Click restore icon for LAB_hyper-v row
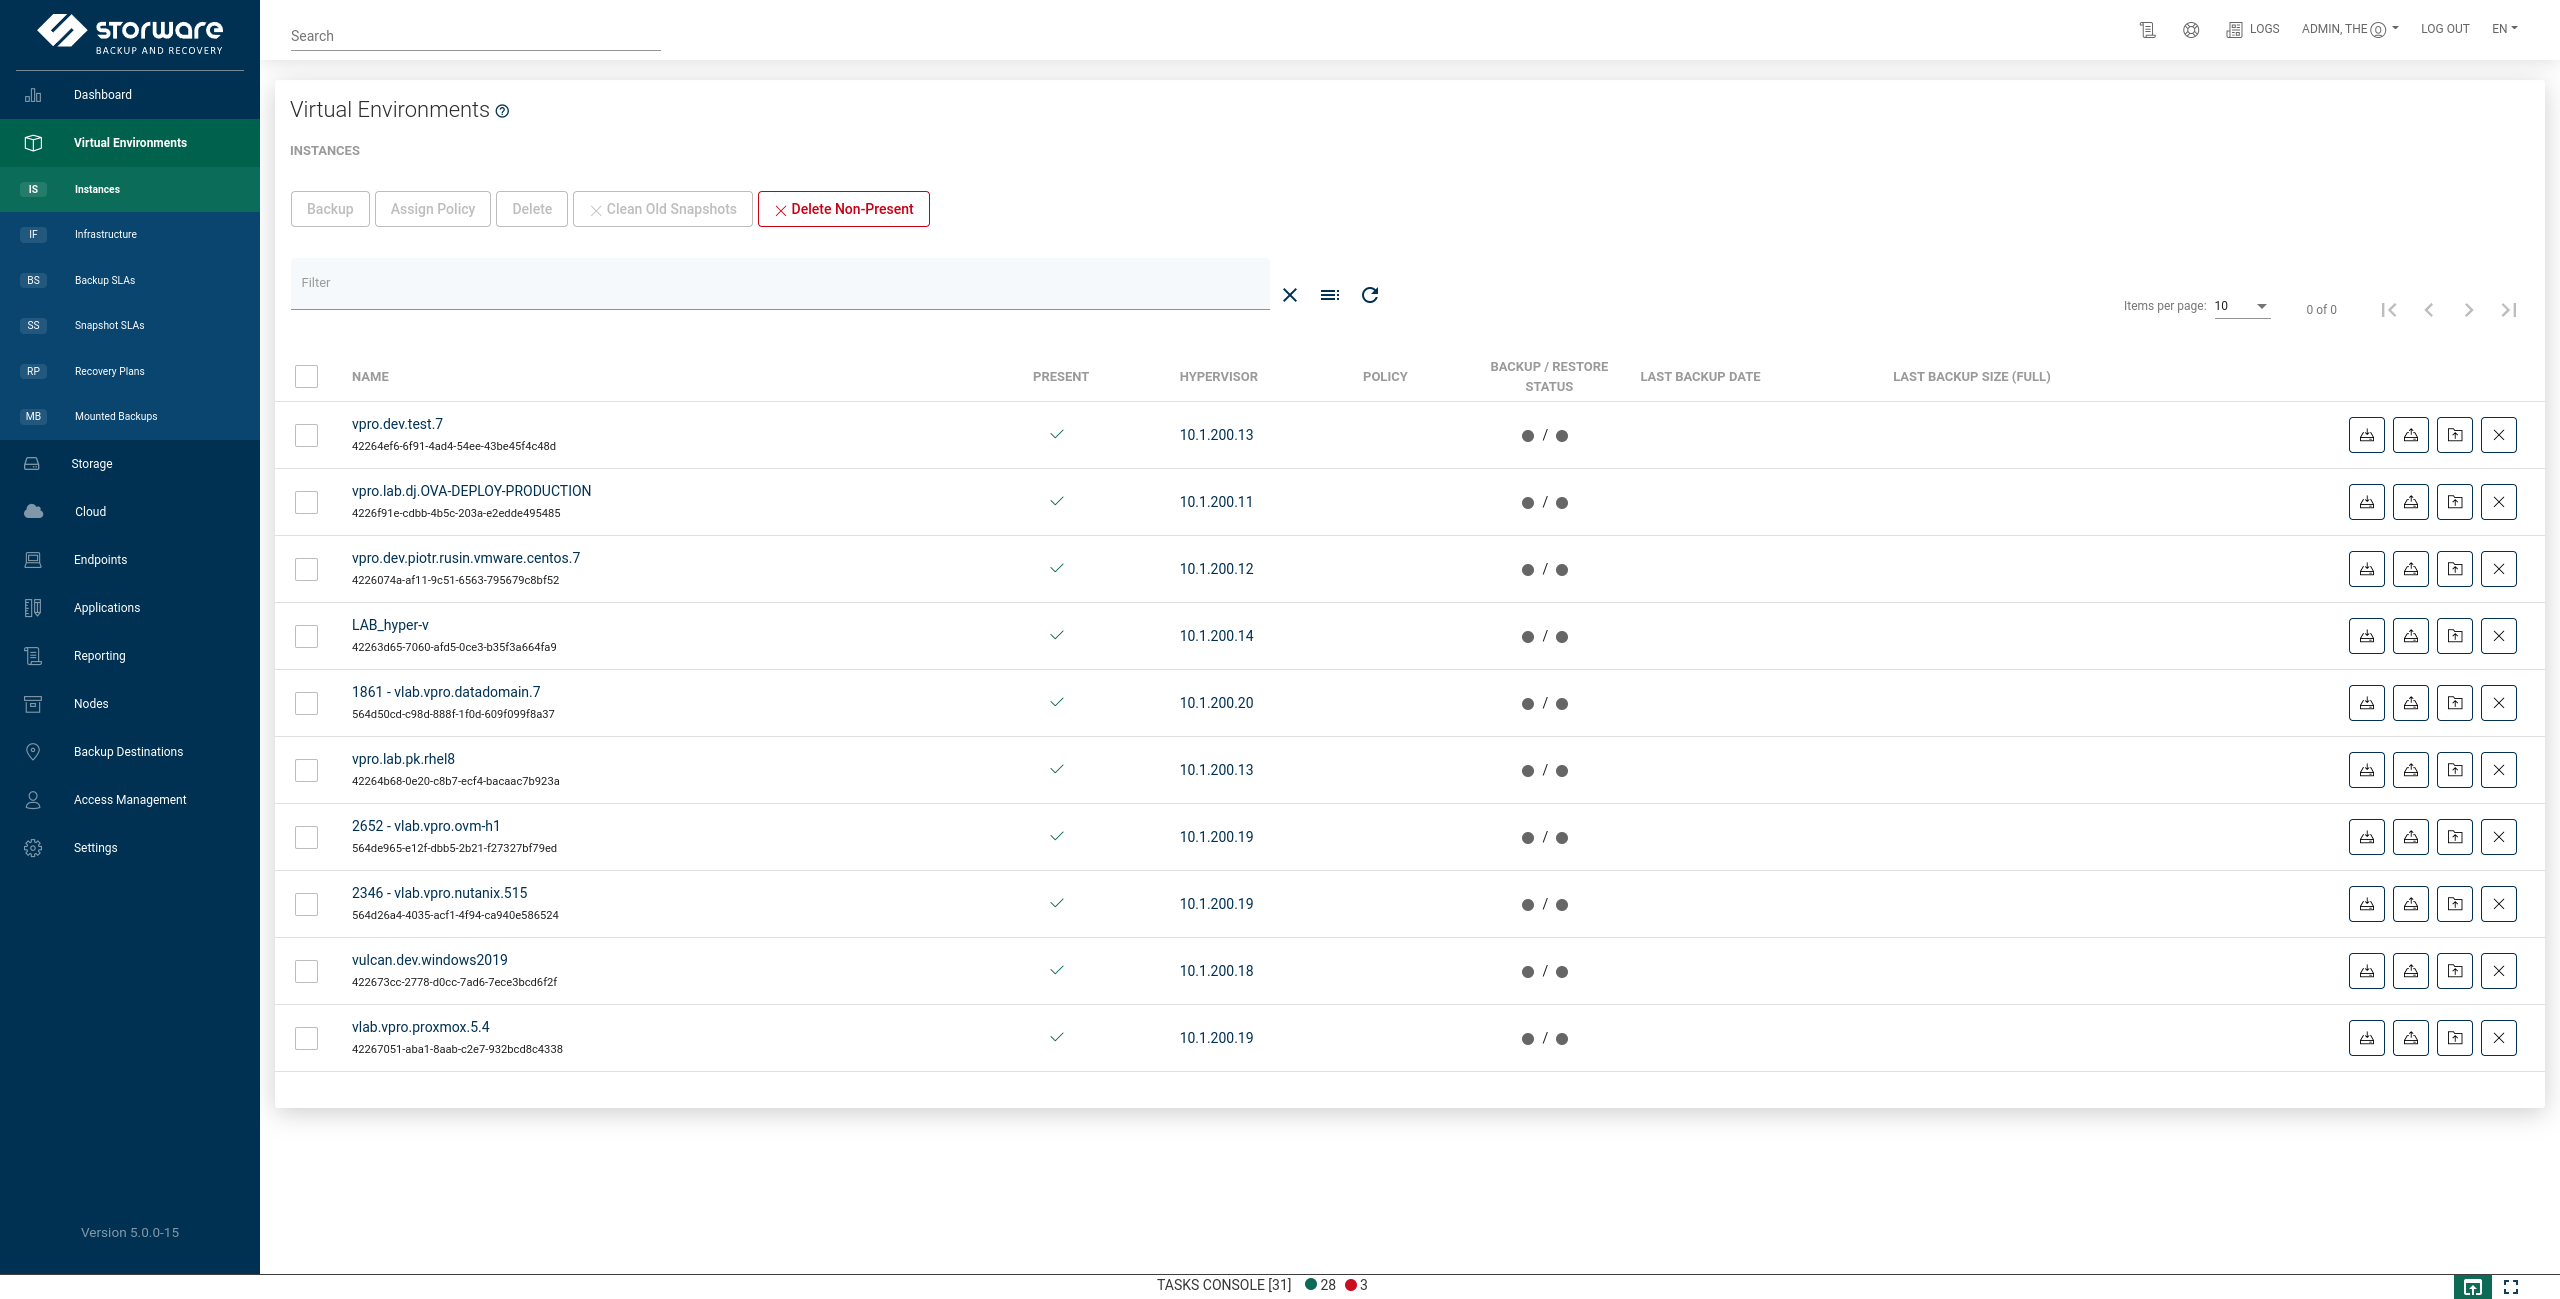The image size is (2560, 1299). coord(2410,636)
